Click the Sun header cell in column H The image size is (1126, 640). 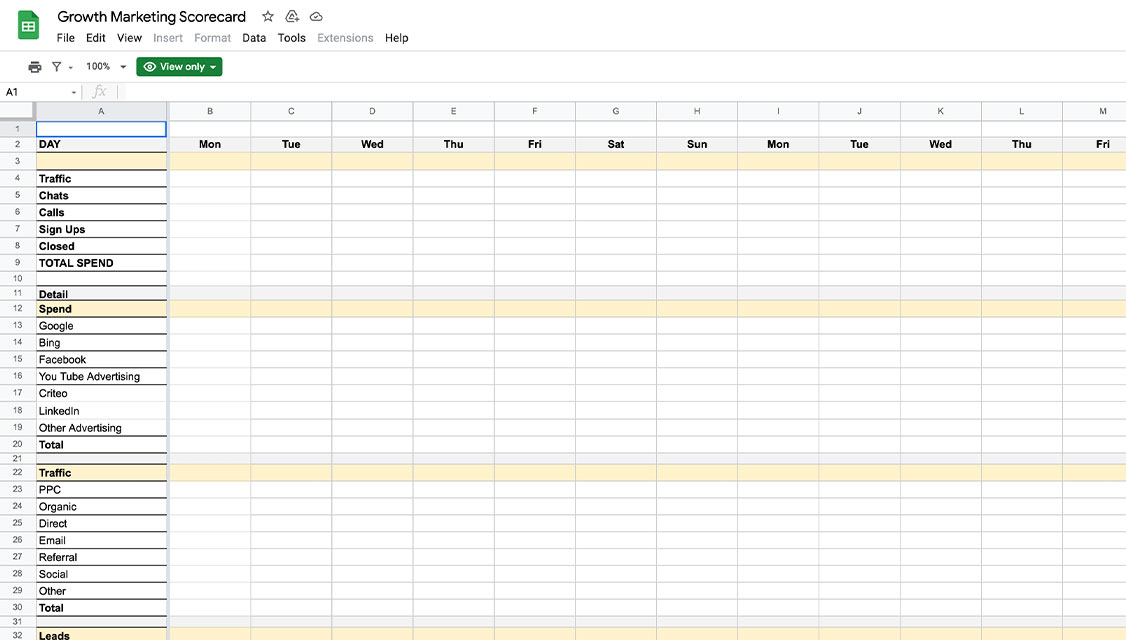pos(697,144)
